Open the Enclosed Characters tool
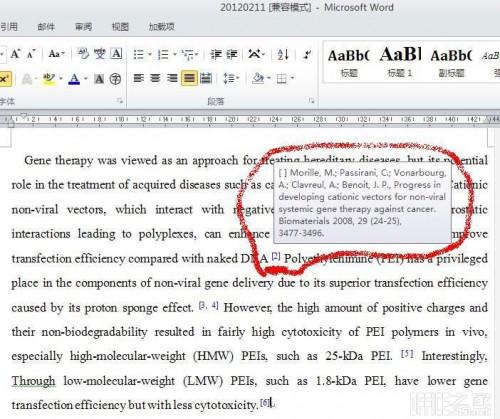This screenshot has height=419, width=500. tap(115, 79)
